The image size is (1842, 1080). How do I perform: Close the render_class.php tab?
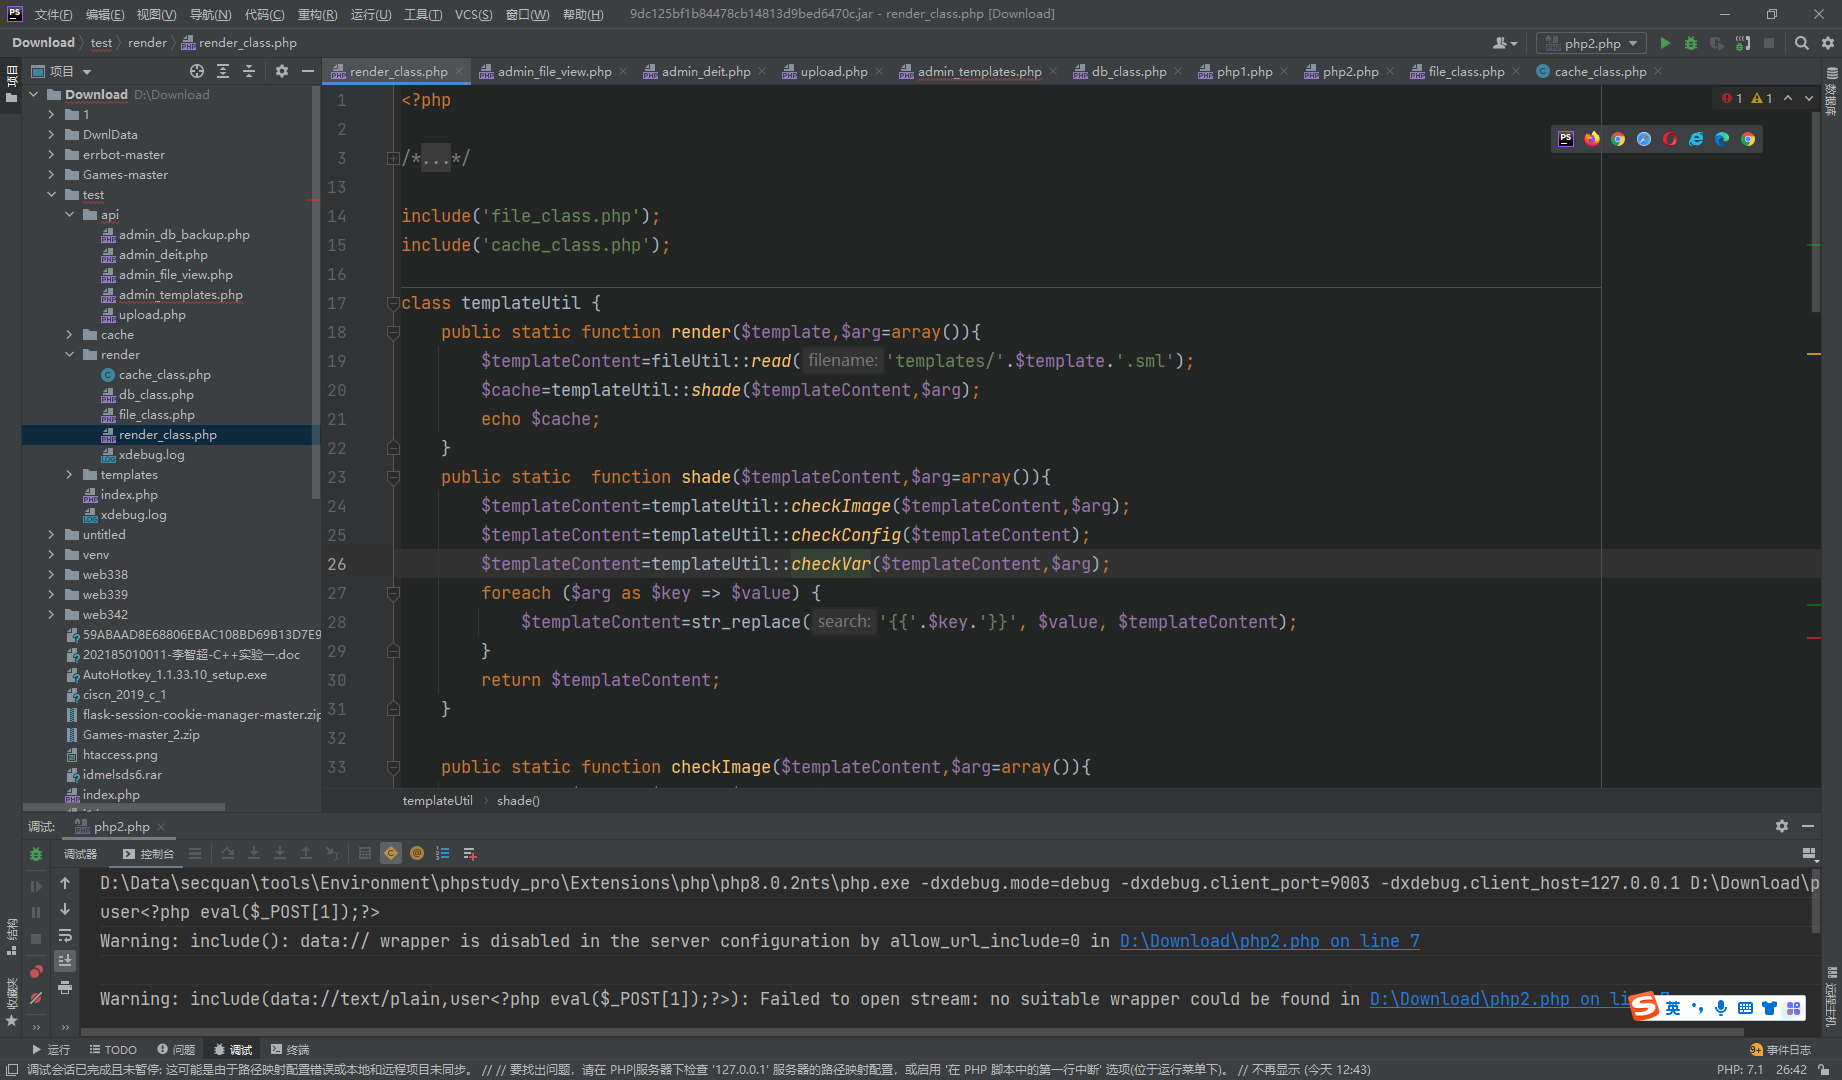pos(459,71)
